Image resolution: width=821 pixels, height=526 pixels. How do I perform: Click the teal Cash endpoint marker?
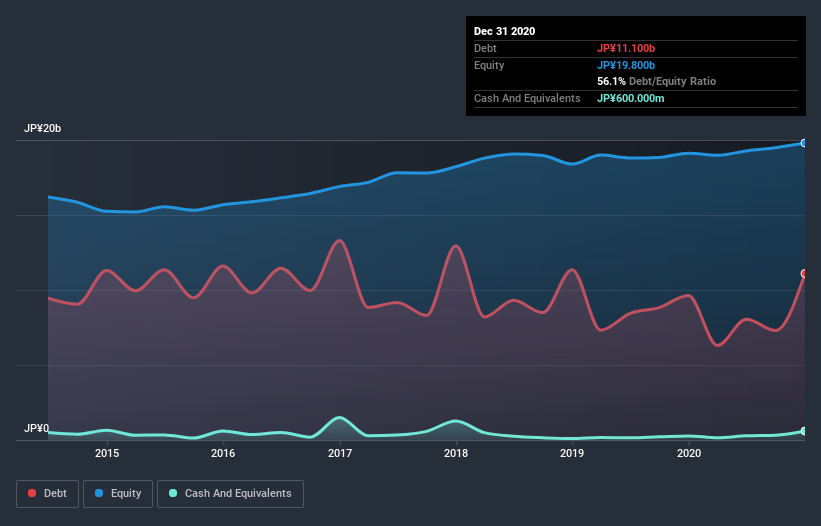coord(804,431)
